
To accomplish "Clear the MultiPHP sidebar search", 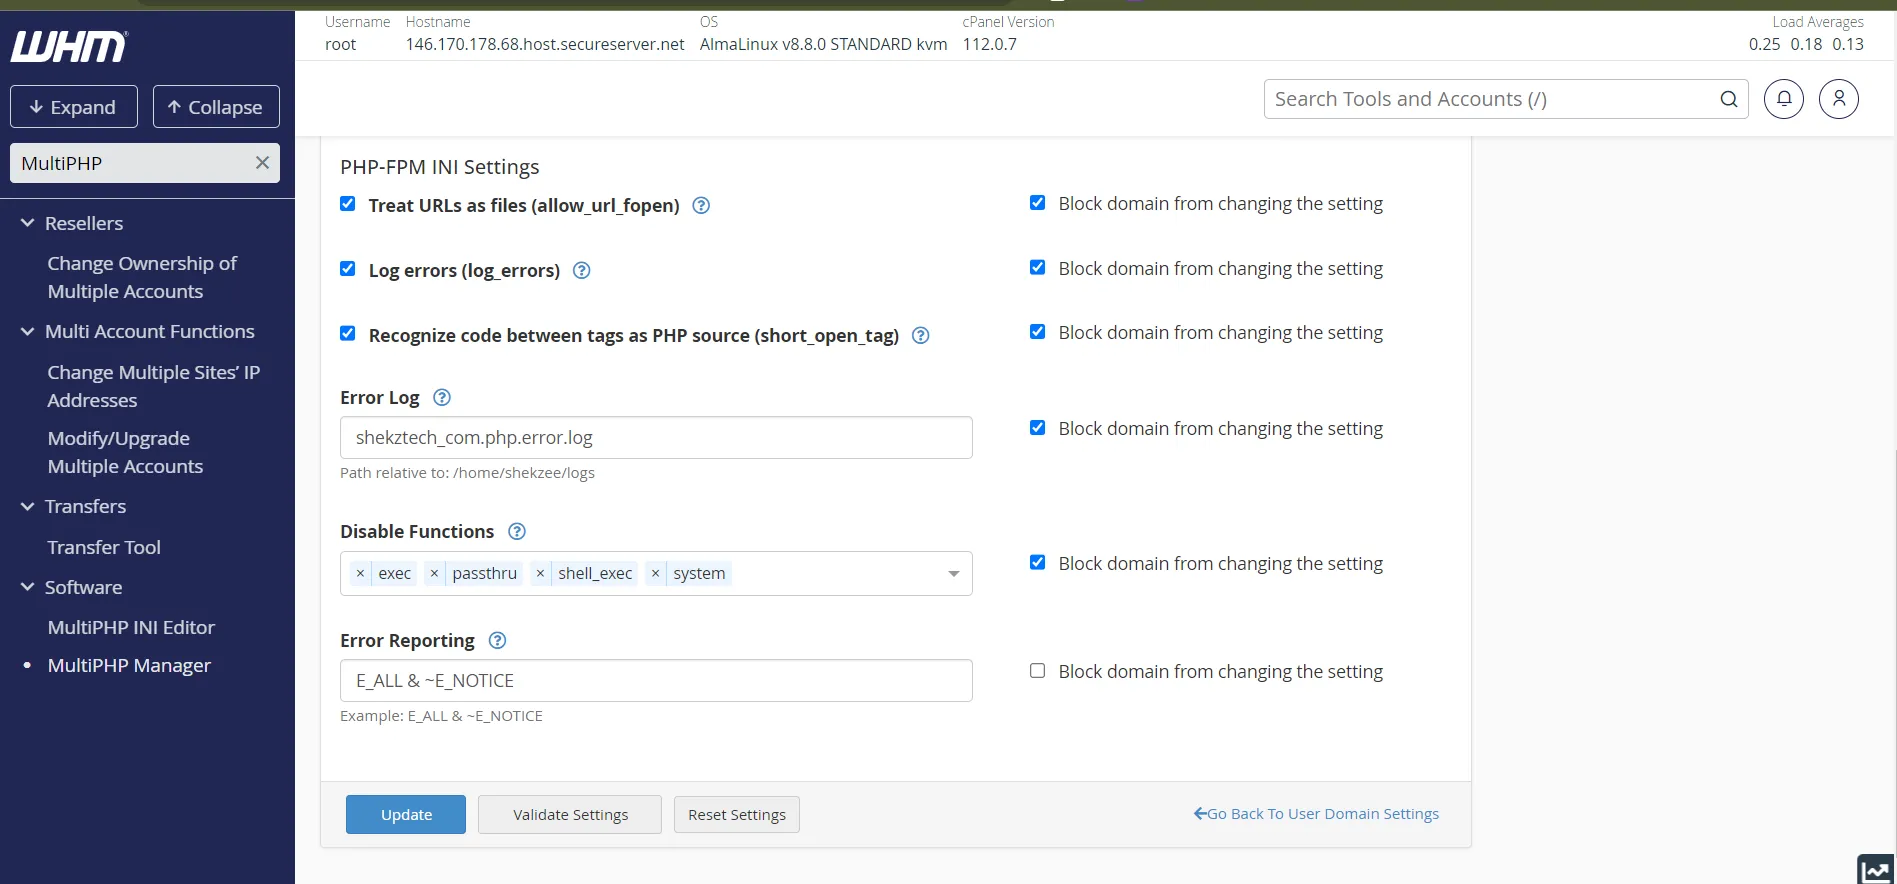I will click(262, 163).
